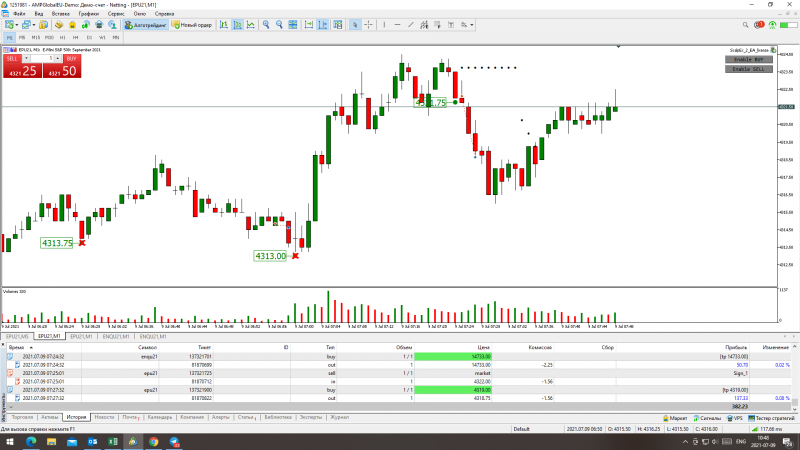Image resolution: width=800 pixels, height=450 pixels.
Task: Click the Enable SELL button
Action: [748, 69]
